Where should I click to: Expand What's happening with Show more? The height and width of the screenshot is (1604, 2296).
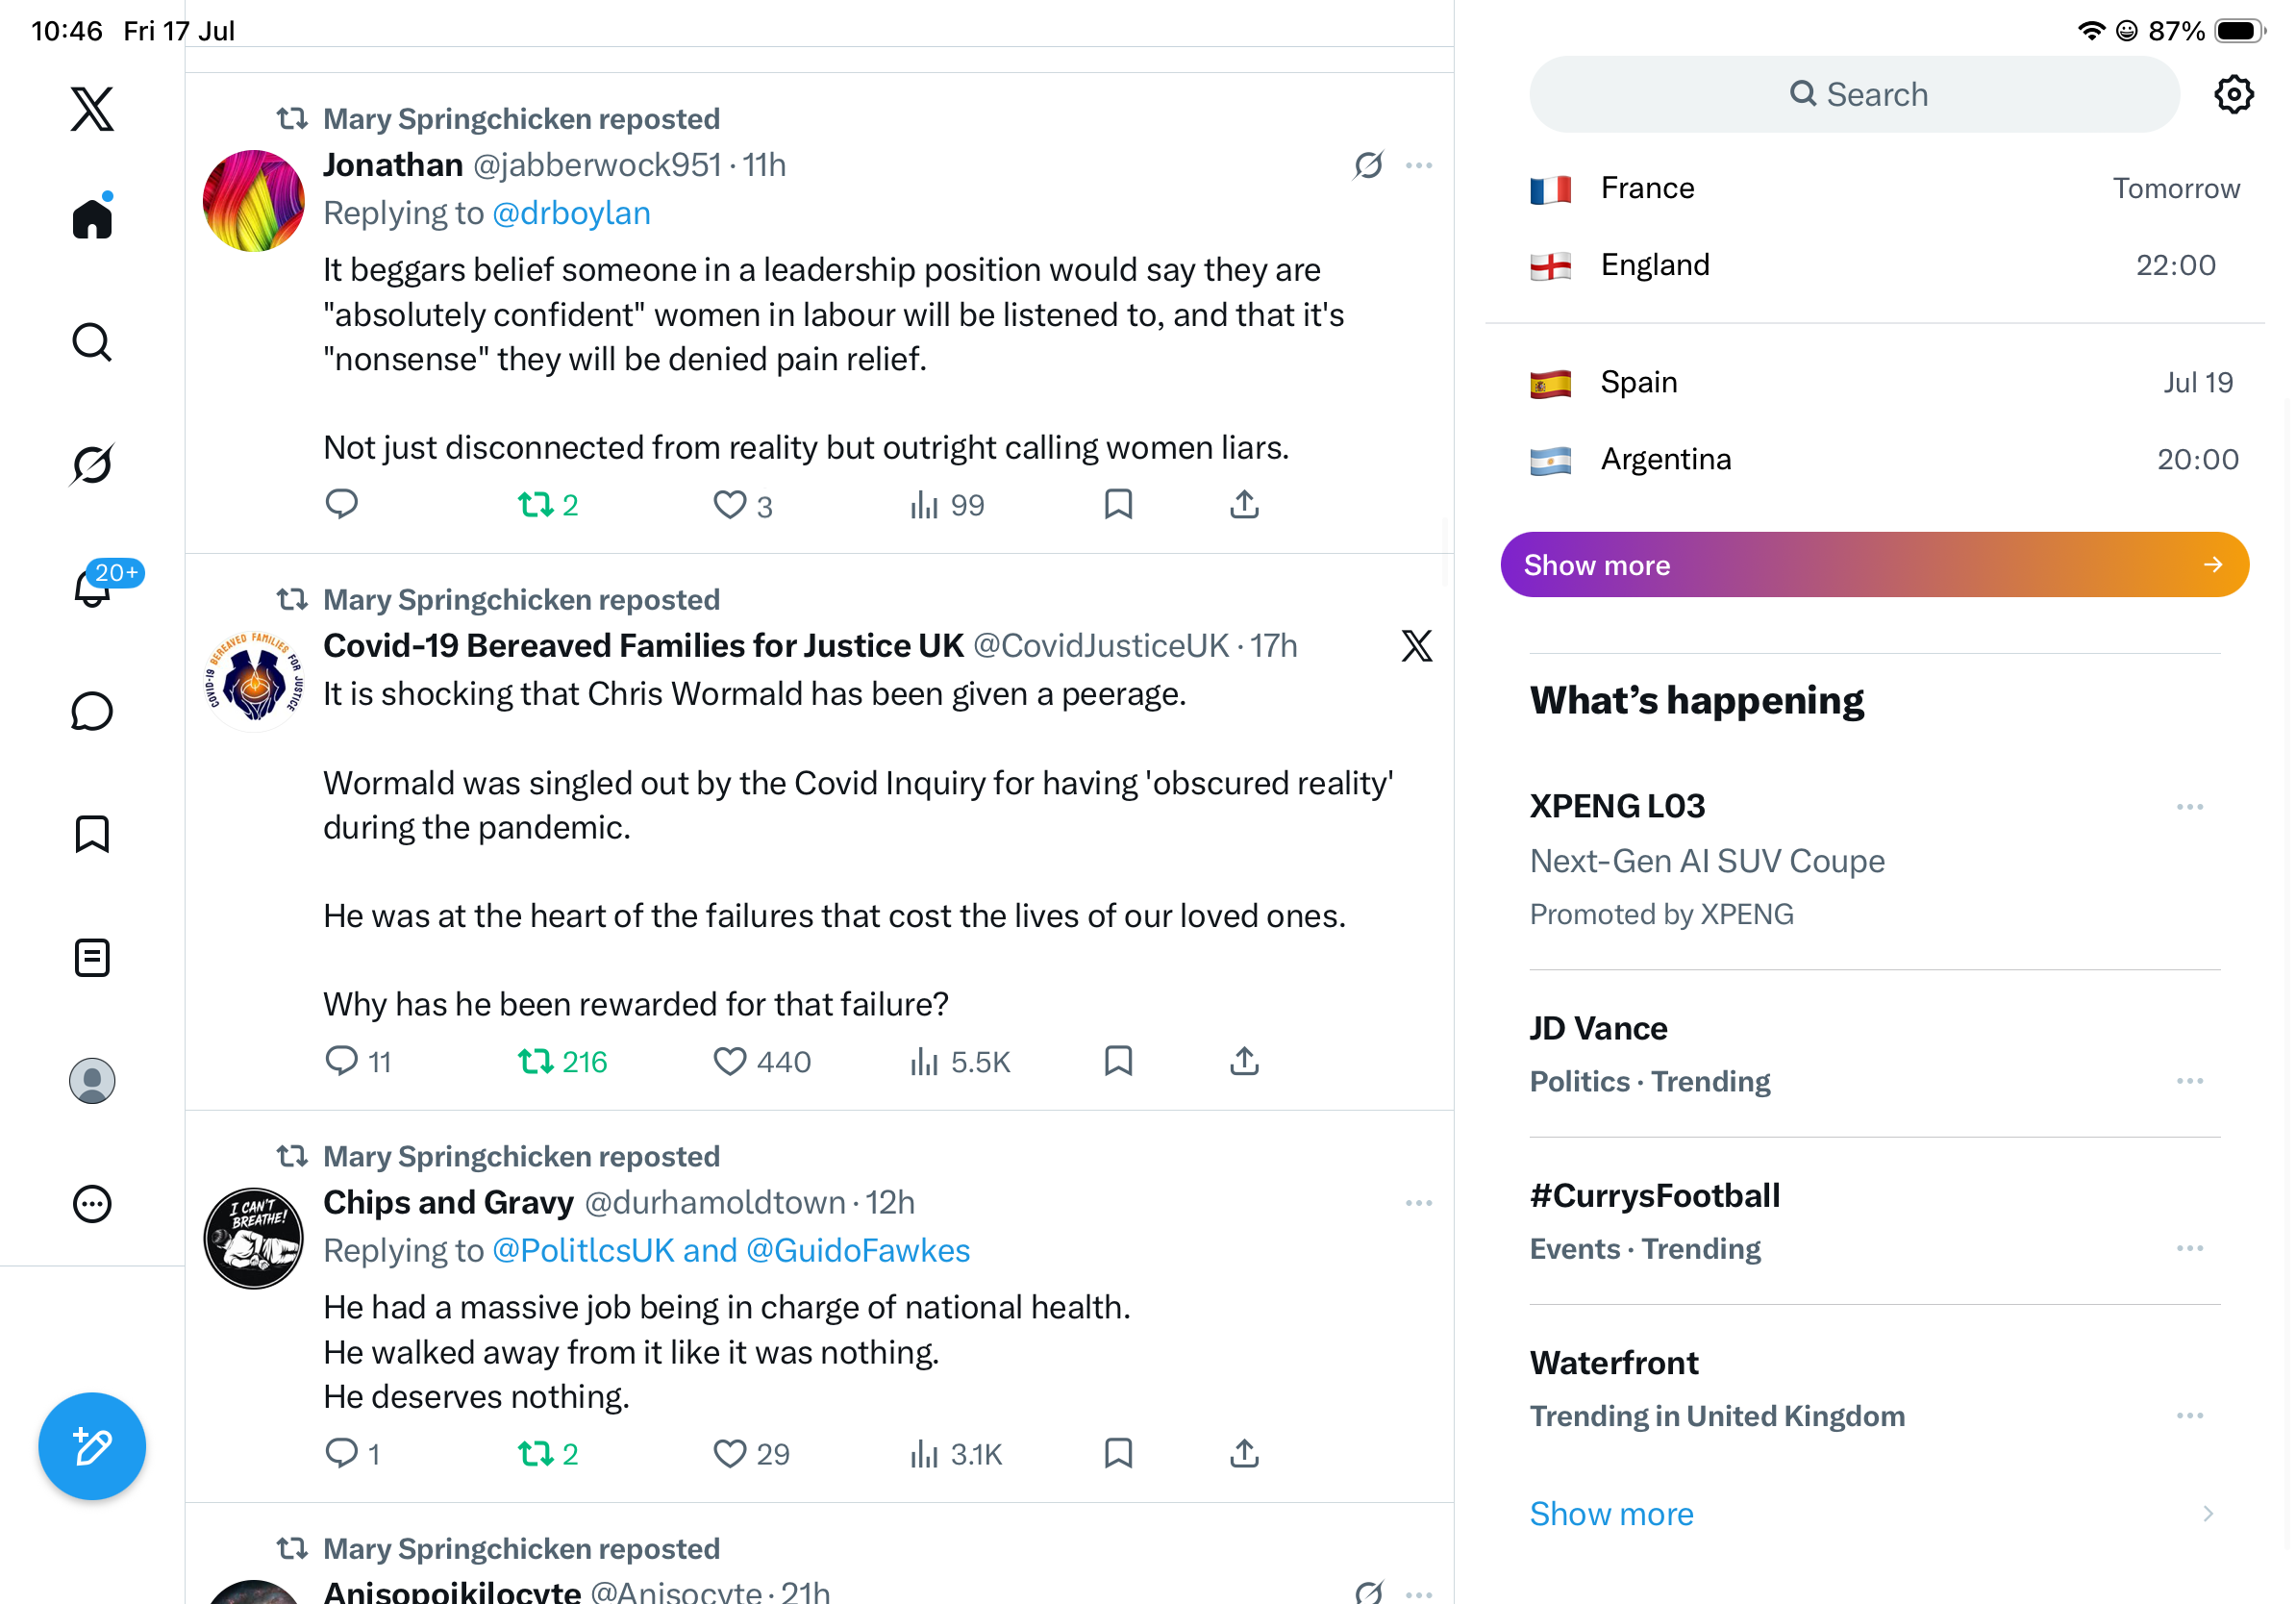tap(1611, 1513)
